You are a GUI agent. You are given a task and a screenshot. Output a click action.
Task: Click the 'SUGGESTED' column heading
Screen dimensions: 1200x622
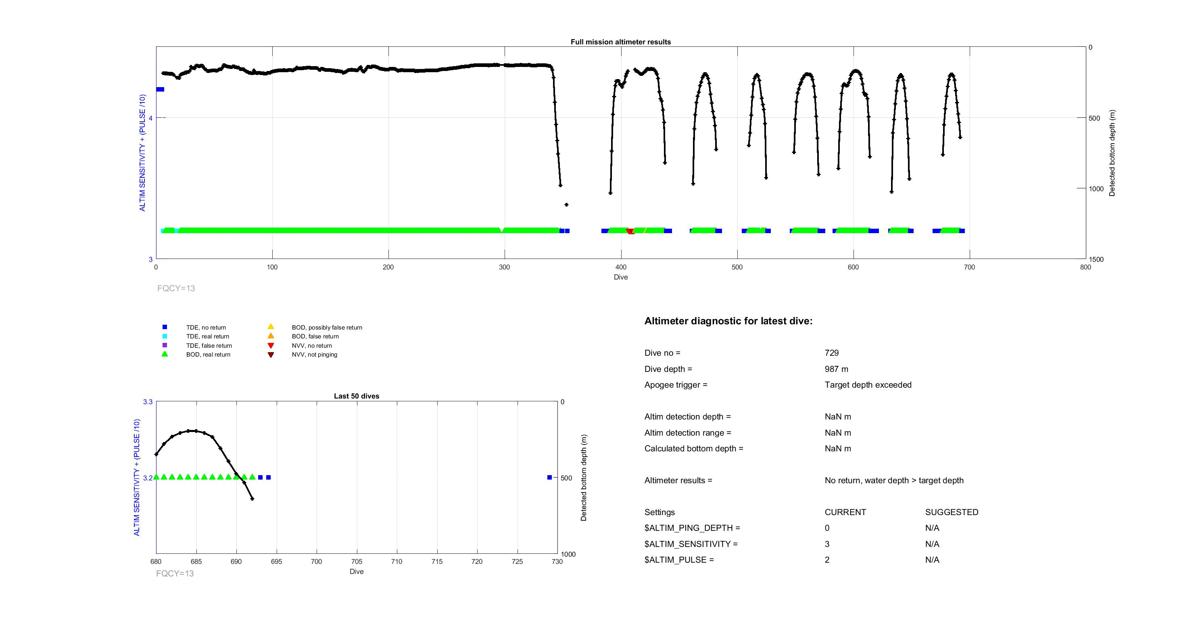click(952, 512)
